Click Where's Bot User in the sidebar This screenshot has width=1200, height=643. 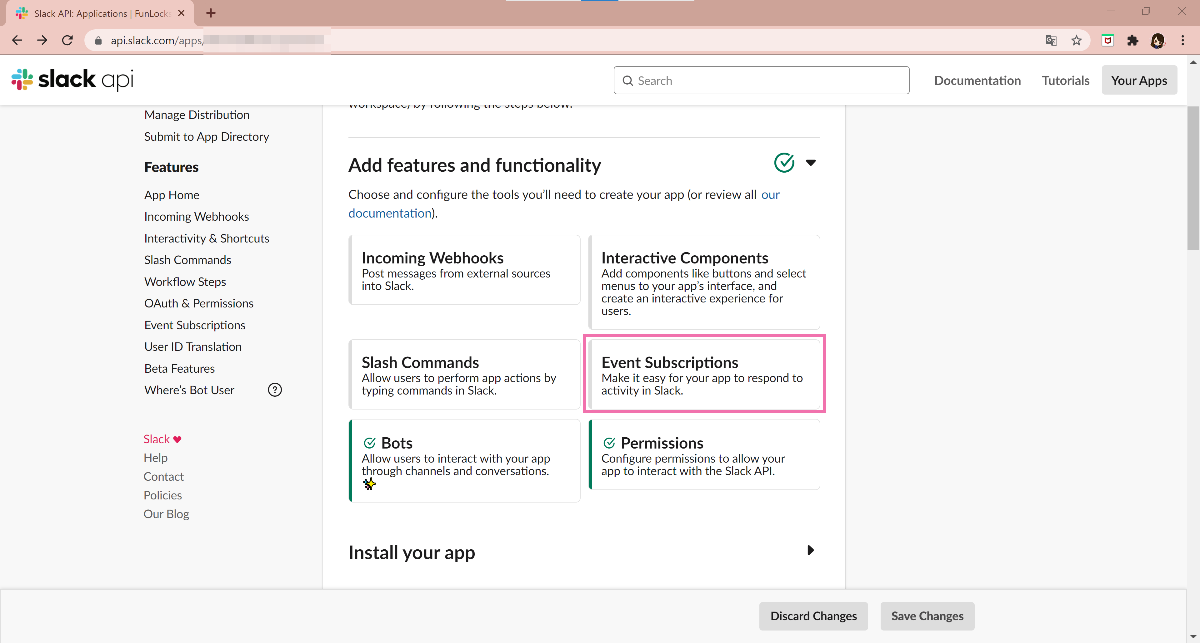tap(189, 390)
